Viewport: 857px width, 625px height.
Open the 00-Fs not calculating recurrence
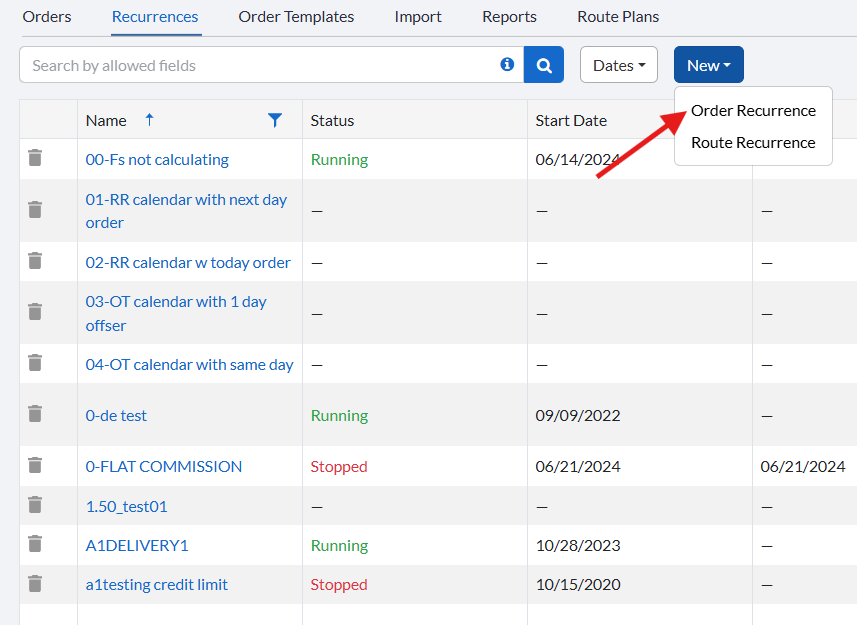tap(157, 160)
